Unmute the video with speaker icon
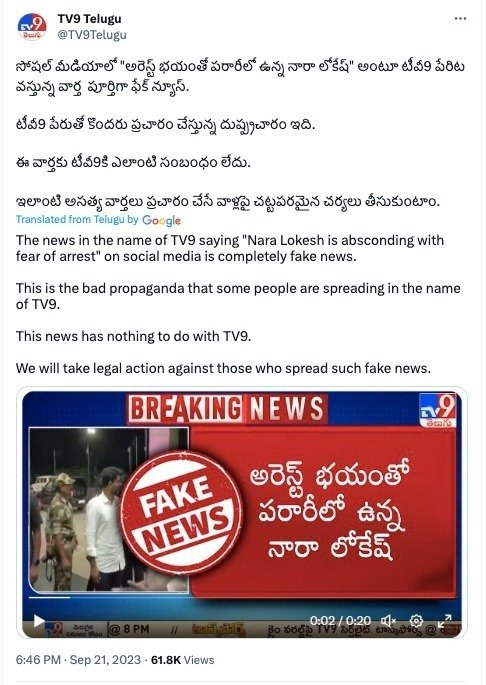 [x=388, y=620]
